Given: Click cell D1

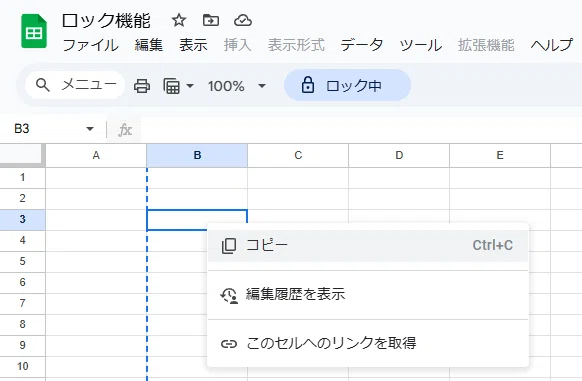Looking at the screenshot, I should click(x=399, y=178).
